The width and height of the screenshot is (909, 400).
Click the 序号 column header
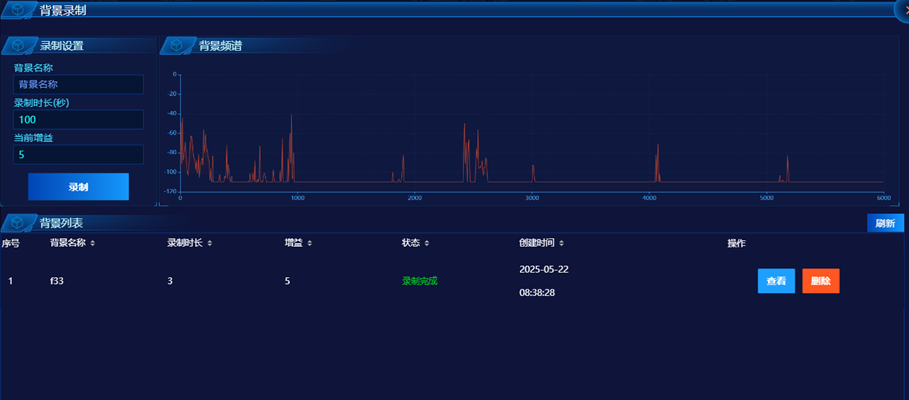coord(10,243)
